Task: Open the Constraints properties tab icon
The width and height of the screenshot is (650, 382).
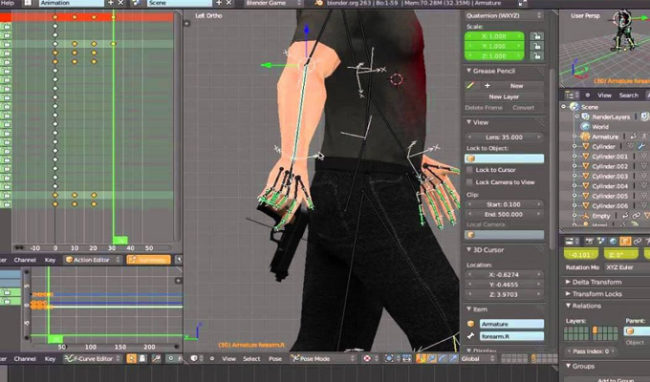Action: [637, 241]
